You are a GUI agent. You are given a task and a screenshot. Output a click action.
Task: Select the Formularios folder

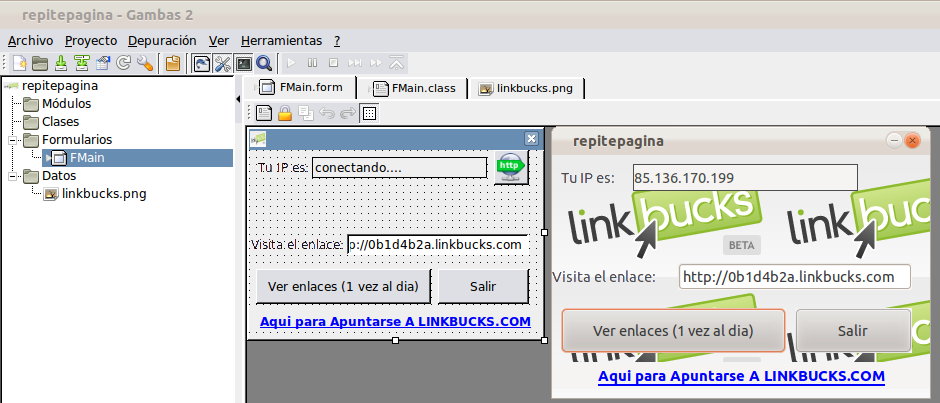tap(76, 140)
